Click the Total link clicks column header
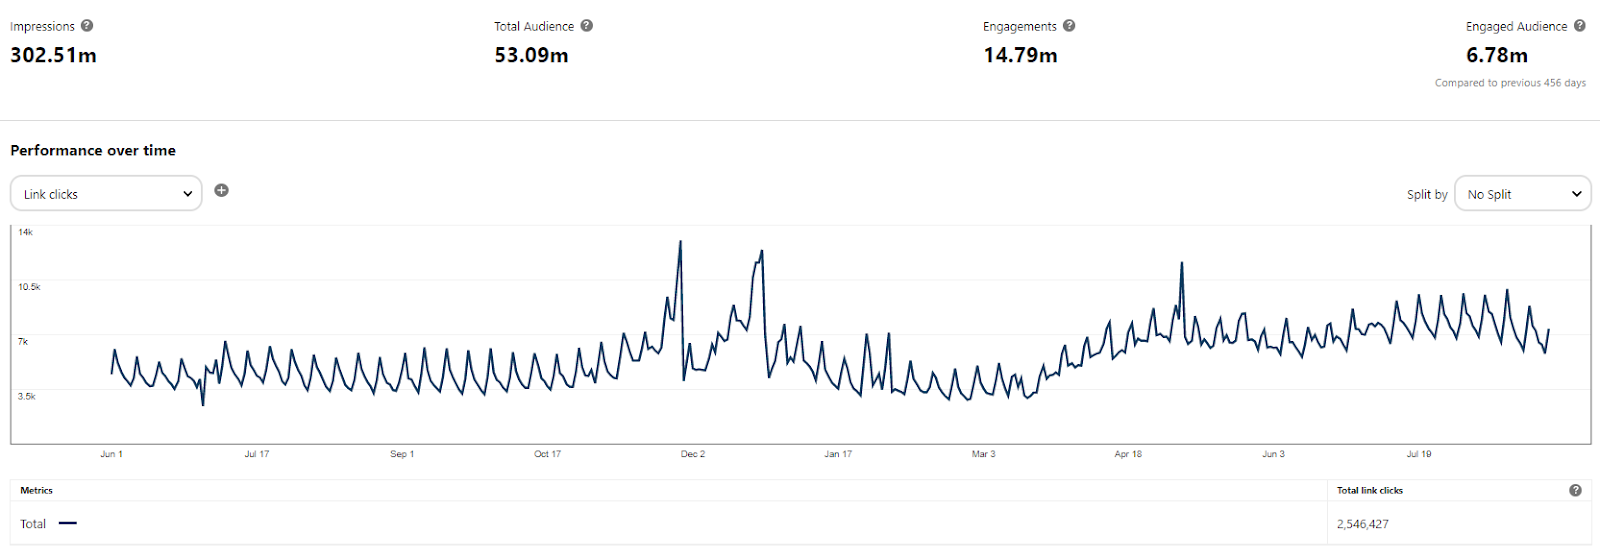This screenshot has width=1600, height=559. tap(1370, 490)
